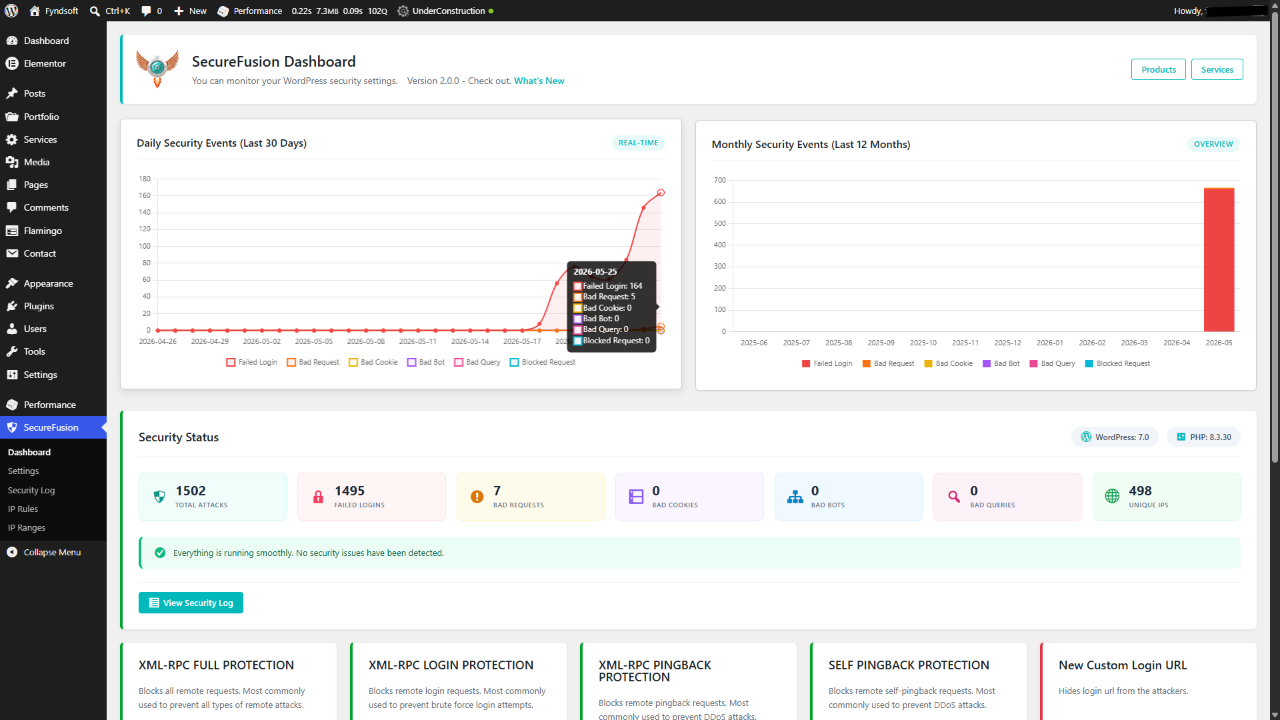Open the Performance cube icon in admin bar
The width and height of the screenshot is (1280, 720).
click(x=224, y=11)
